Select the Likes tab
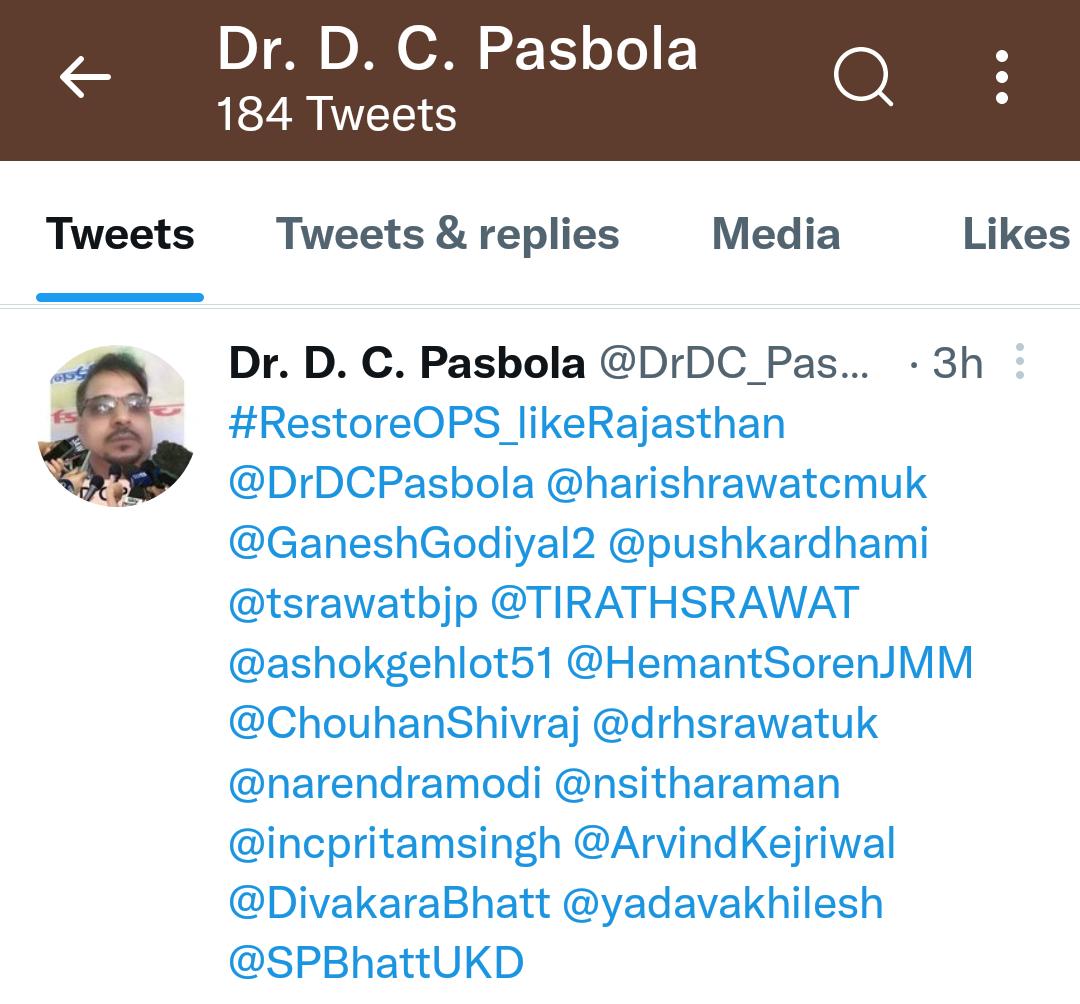Viewport: 1080px width, 1004px height. point(1017,234)
